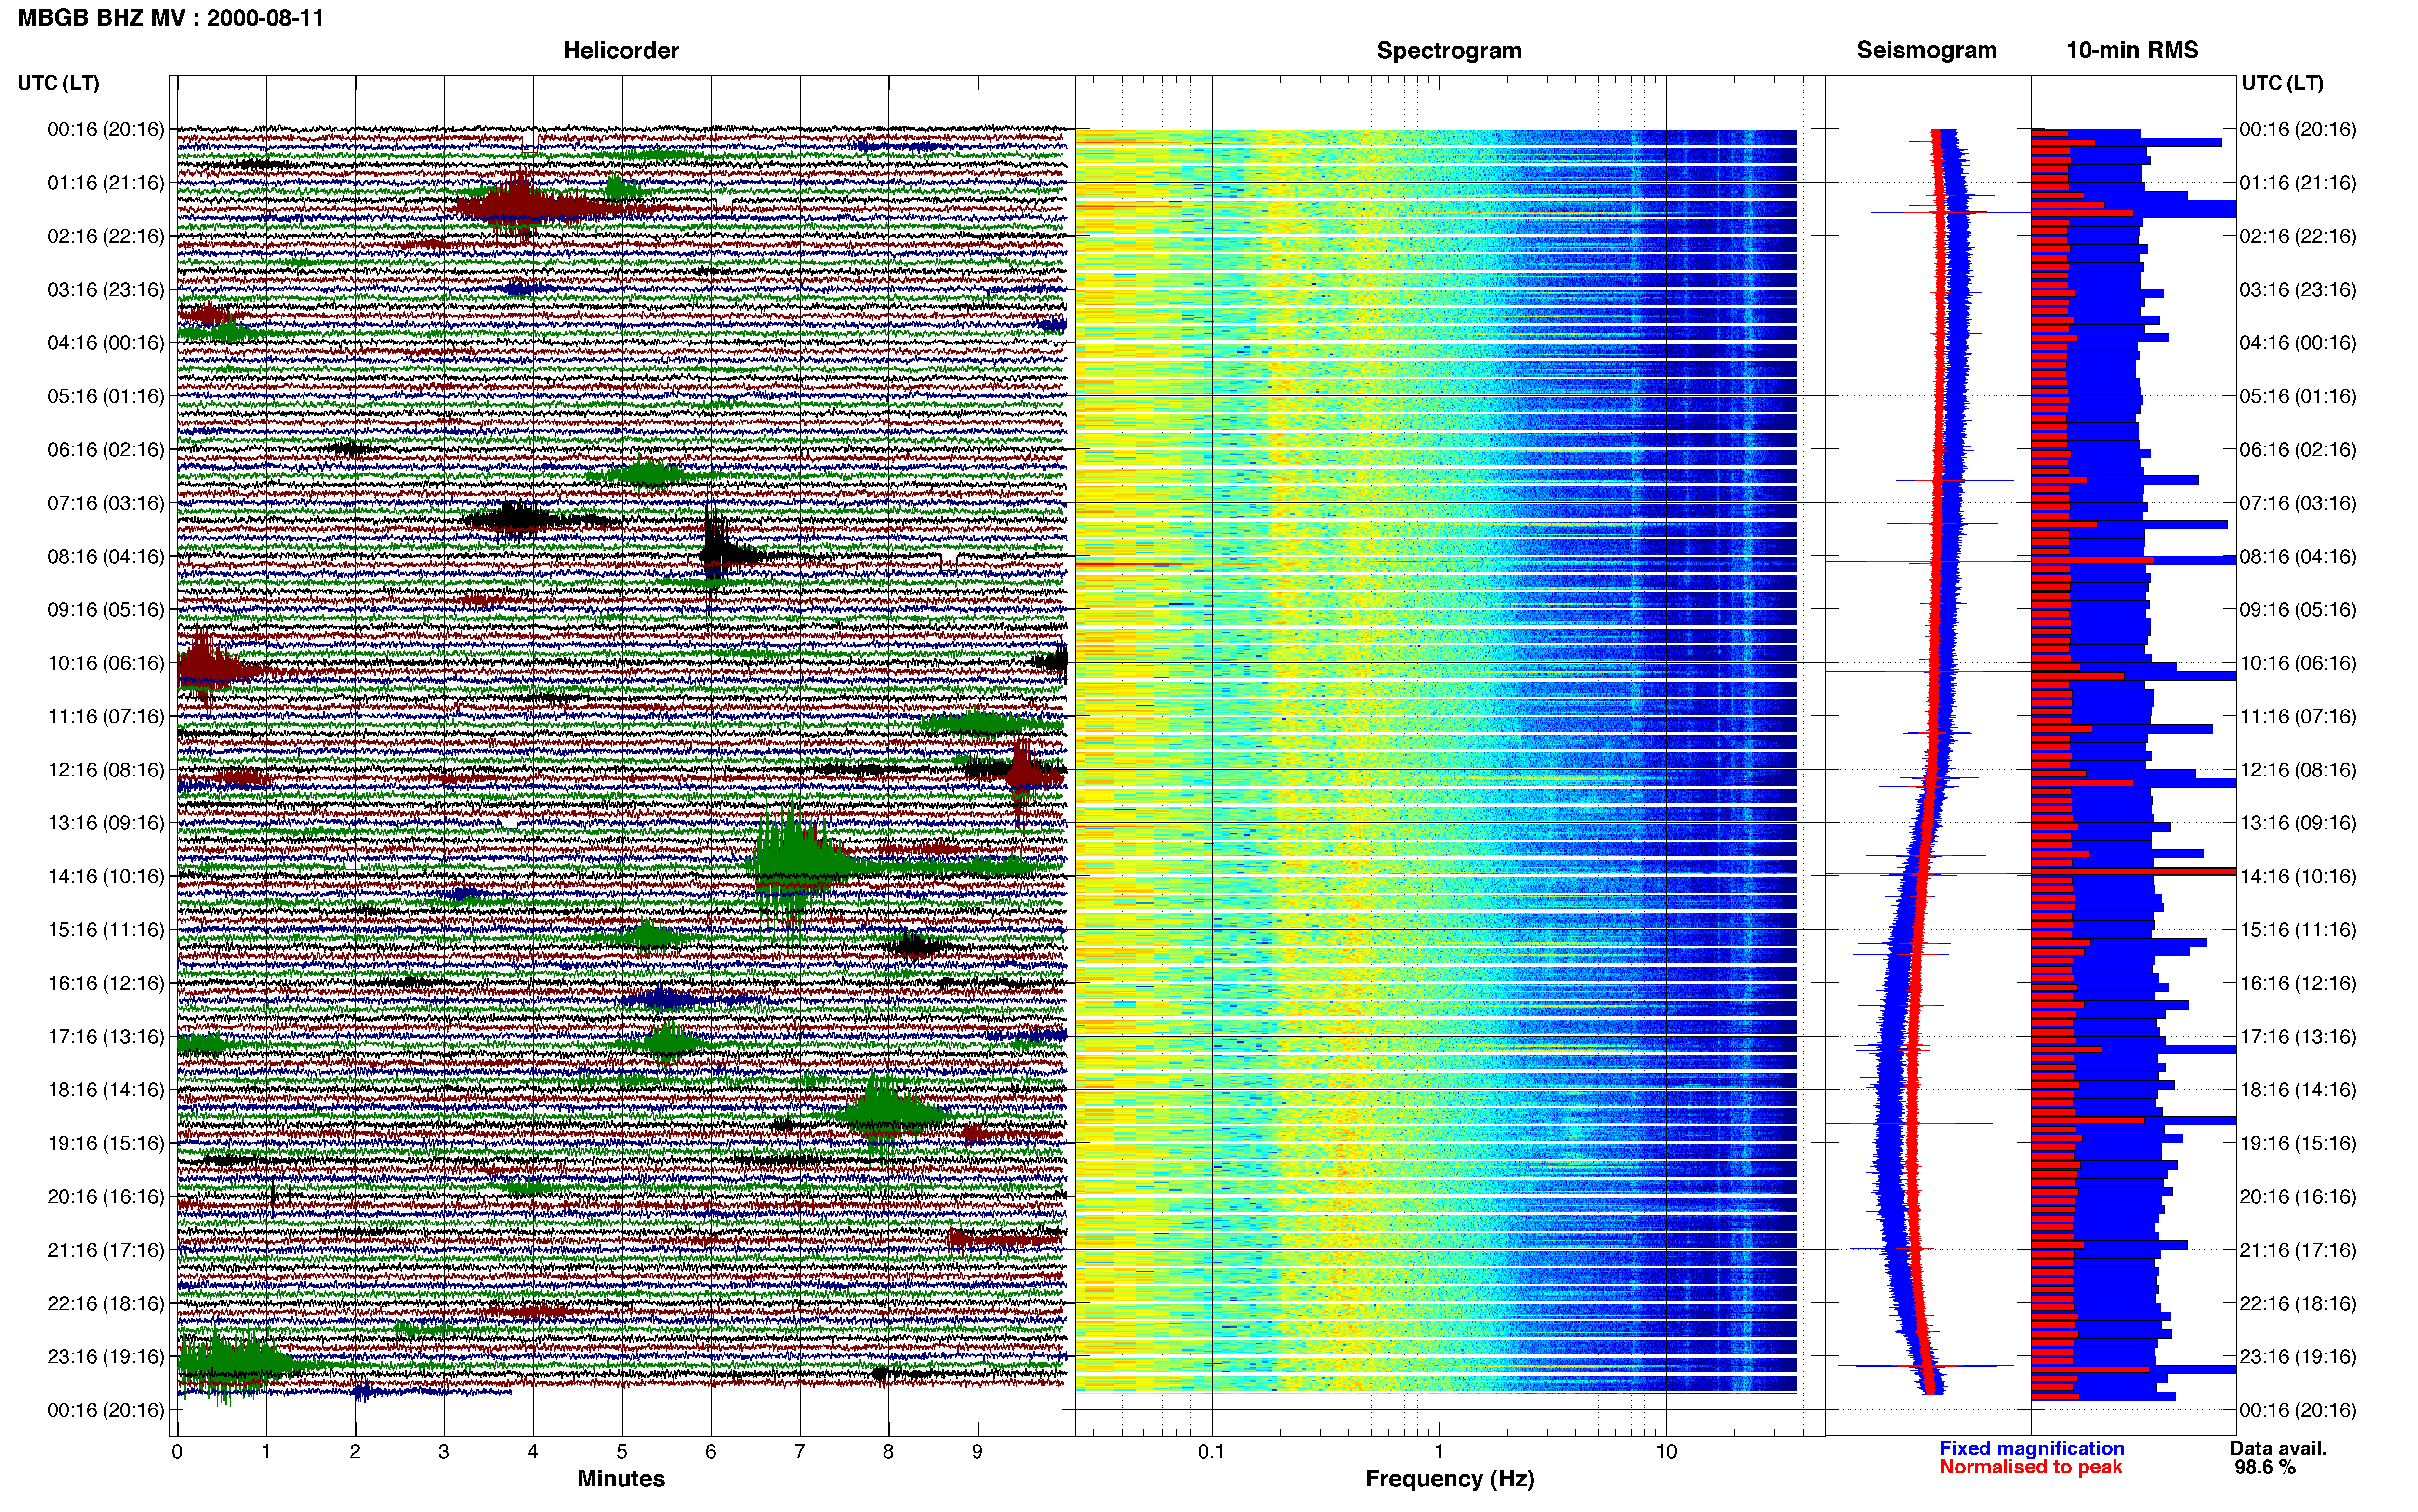
Task: Click right time label '14:16 (10:16)'
Action: (x=2298, y=876)
